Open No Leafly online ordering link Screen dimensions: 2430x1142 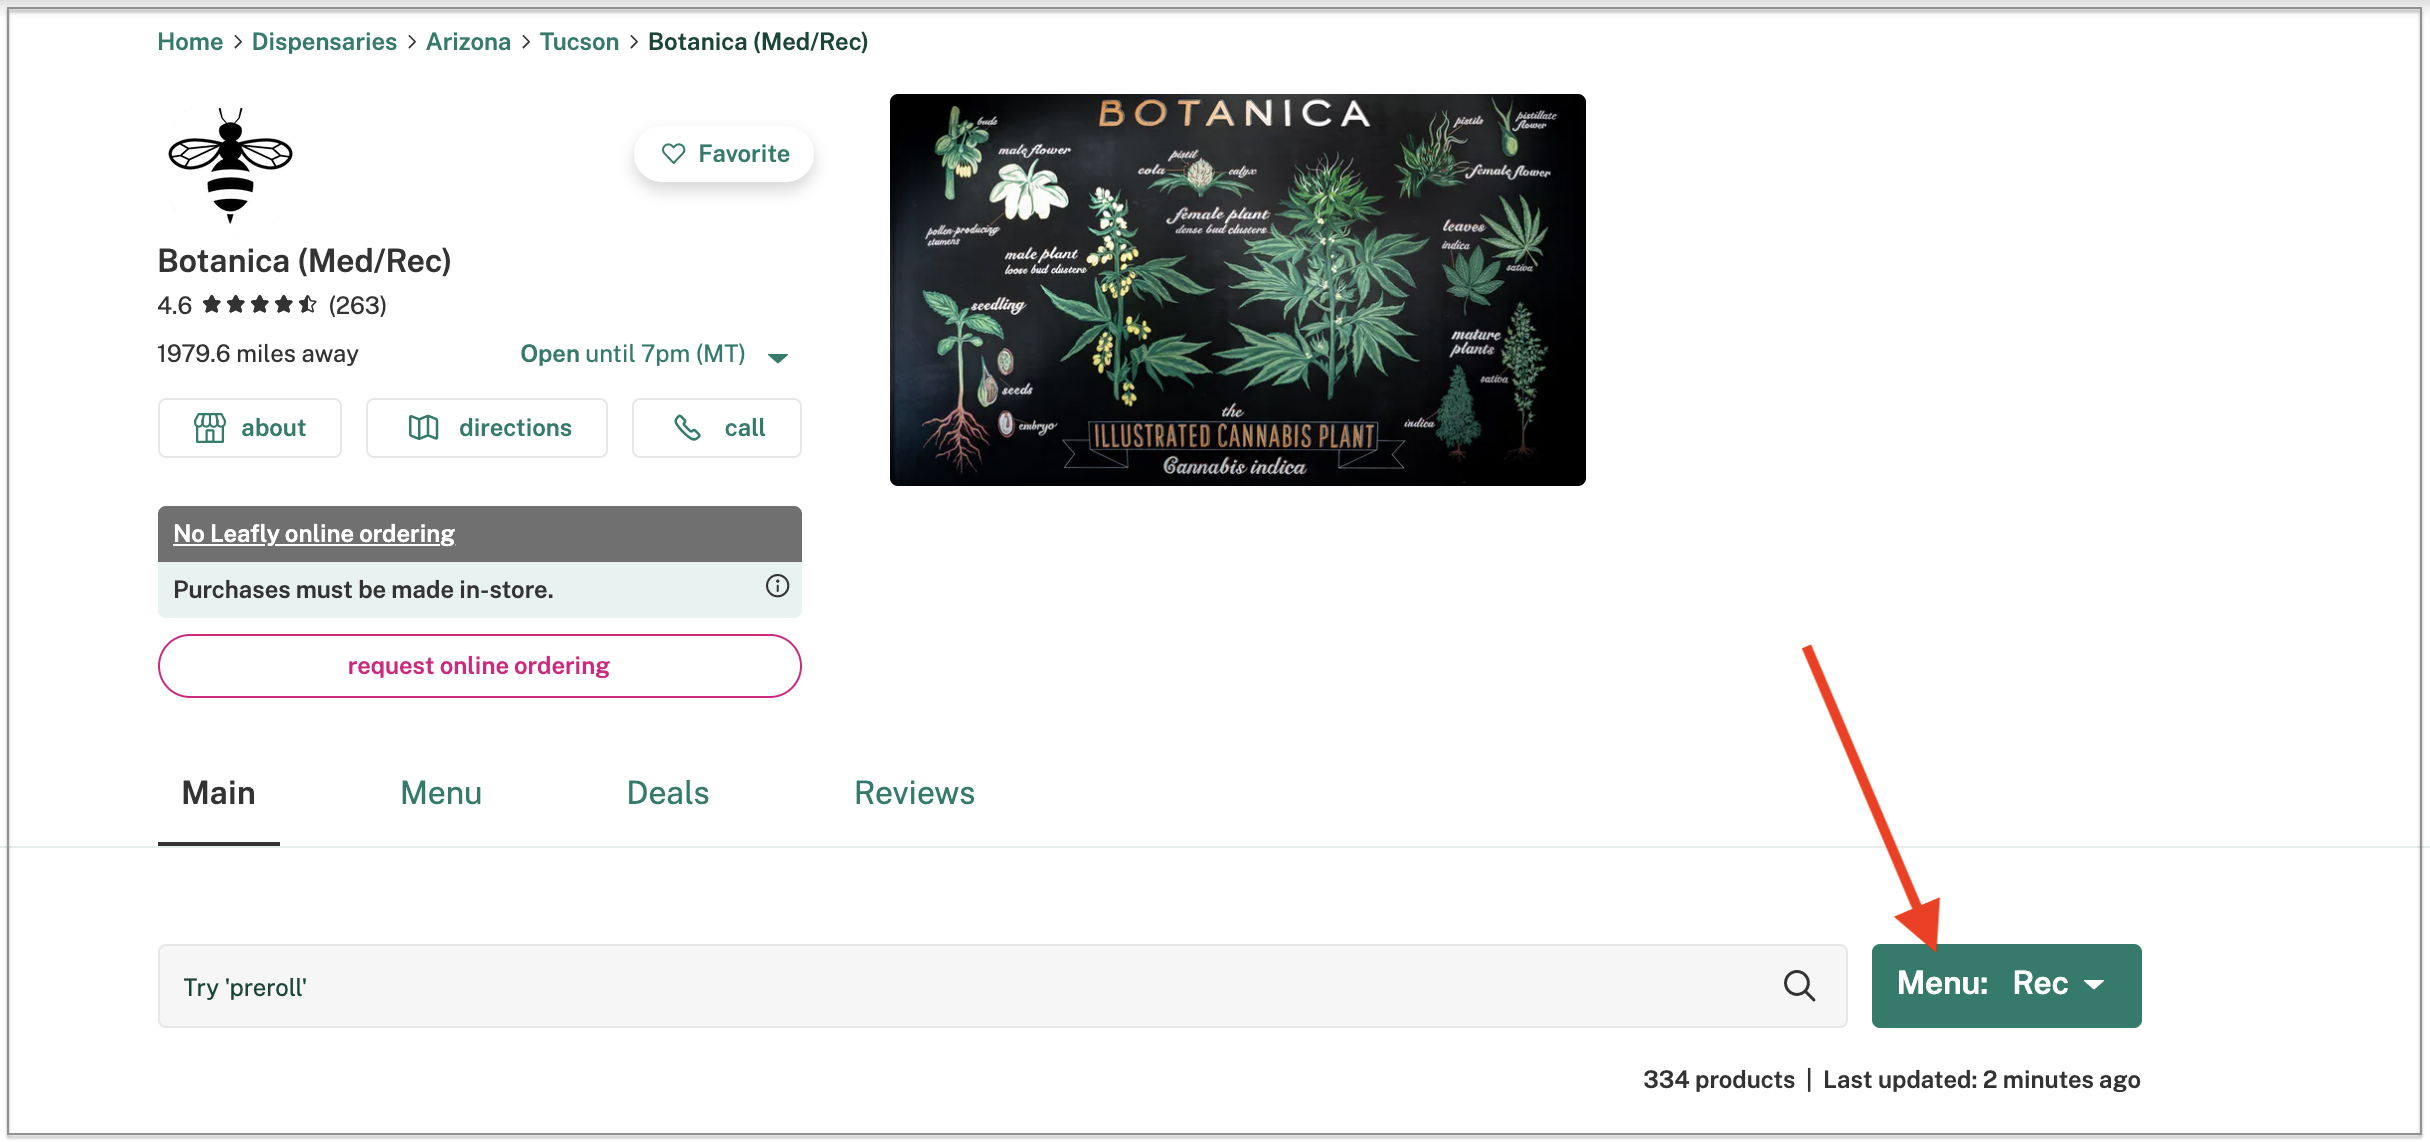coord(314,534)
